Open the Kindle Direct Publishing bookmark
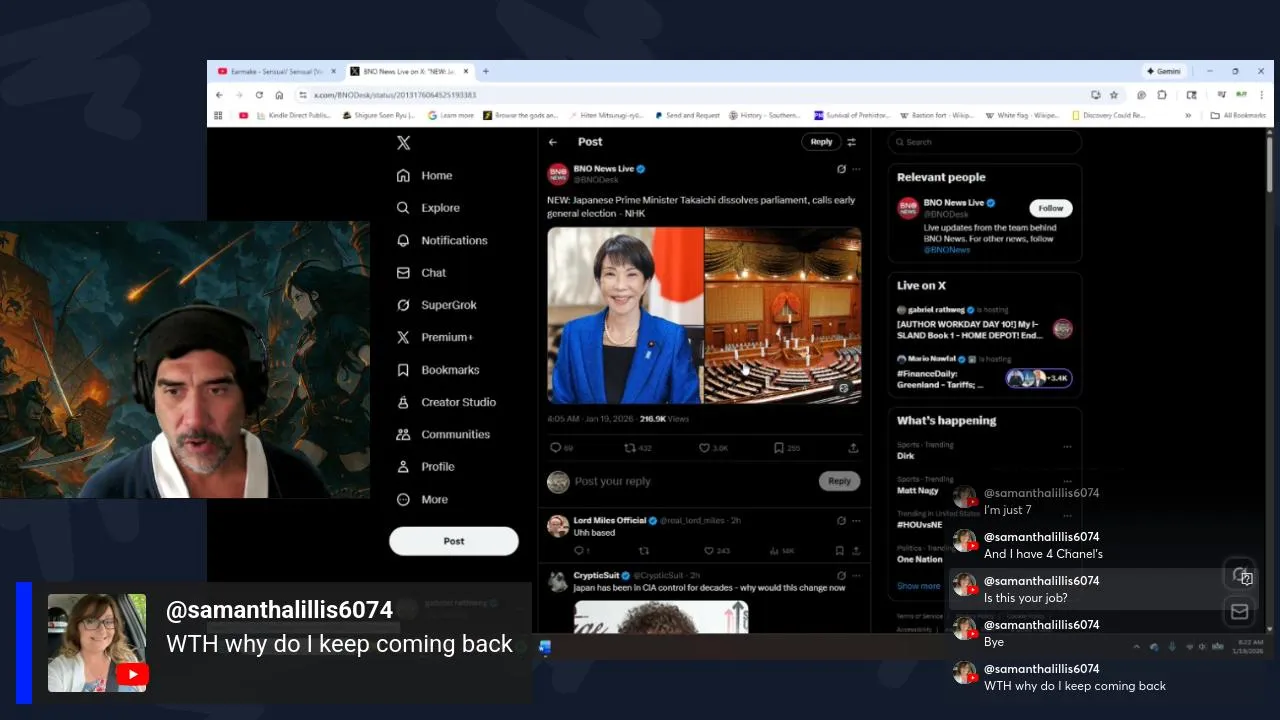This screenshot has height=720, width=1280. click(293, 115)
